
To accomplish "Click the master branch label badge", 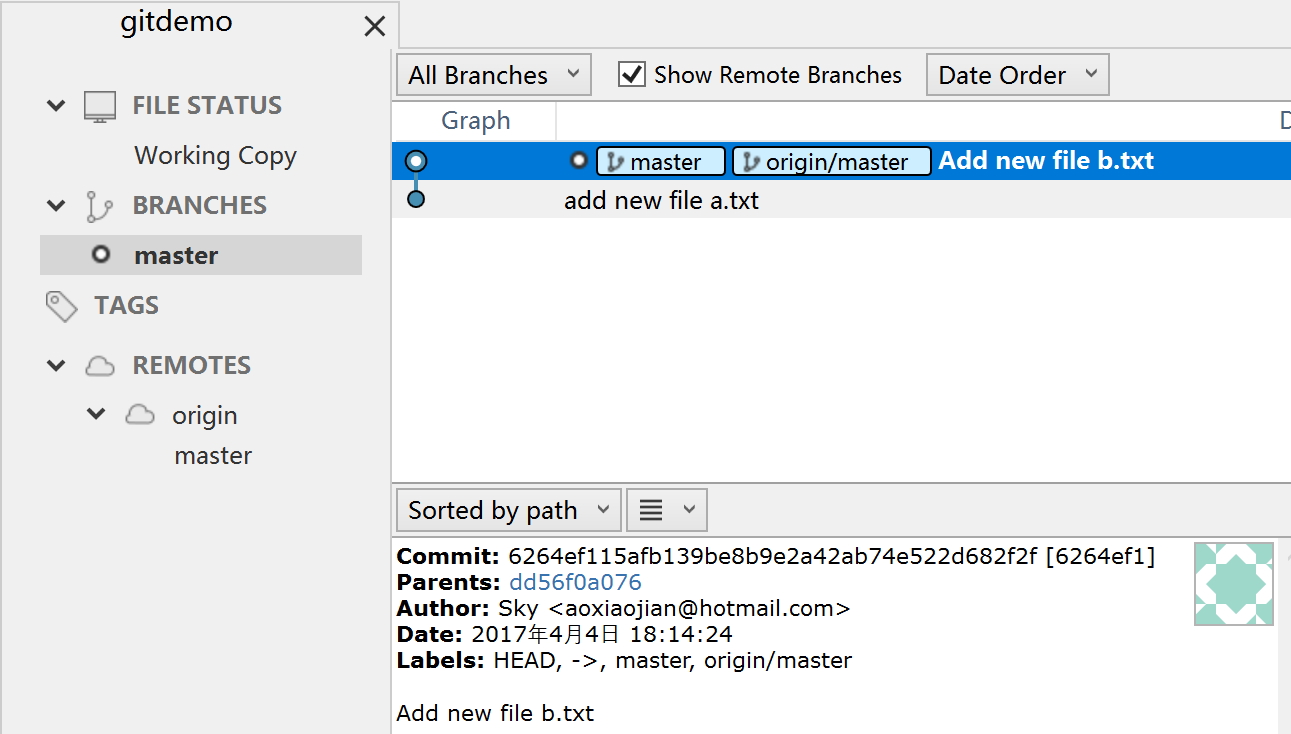I will 662,162.
